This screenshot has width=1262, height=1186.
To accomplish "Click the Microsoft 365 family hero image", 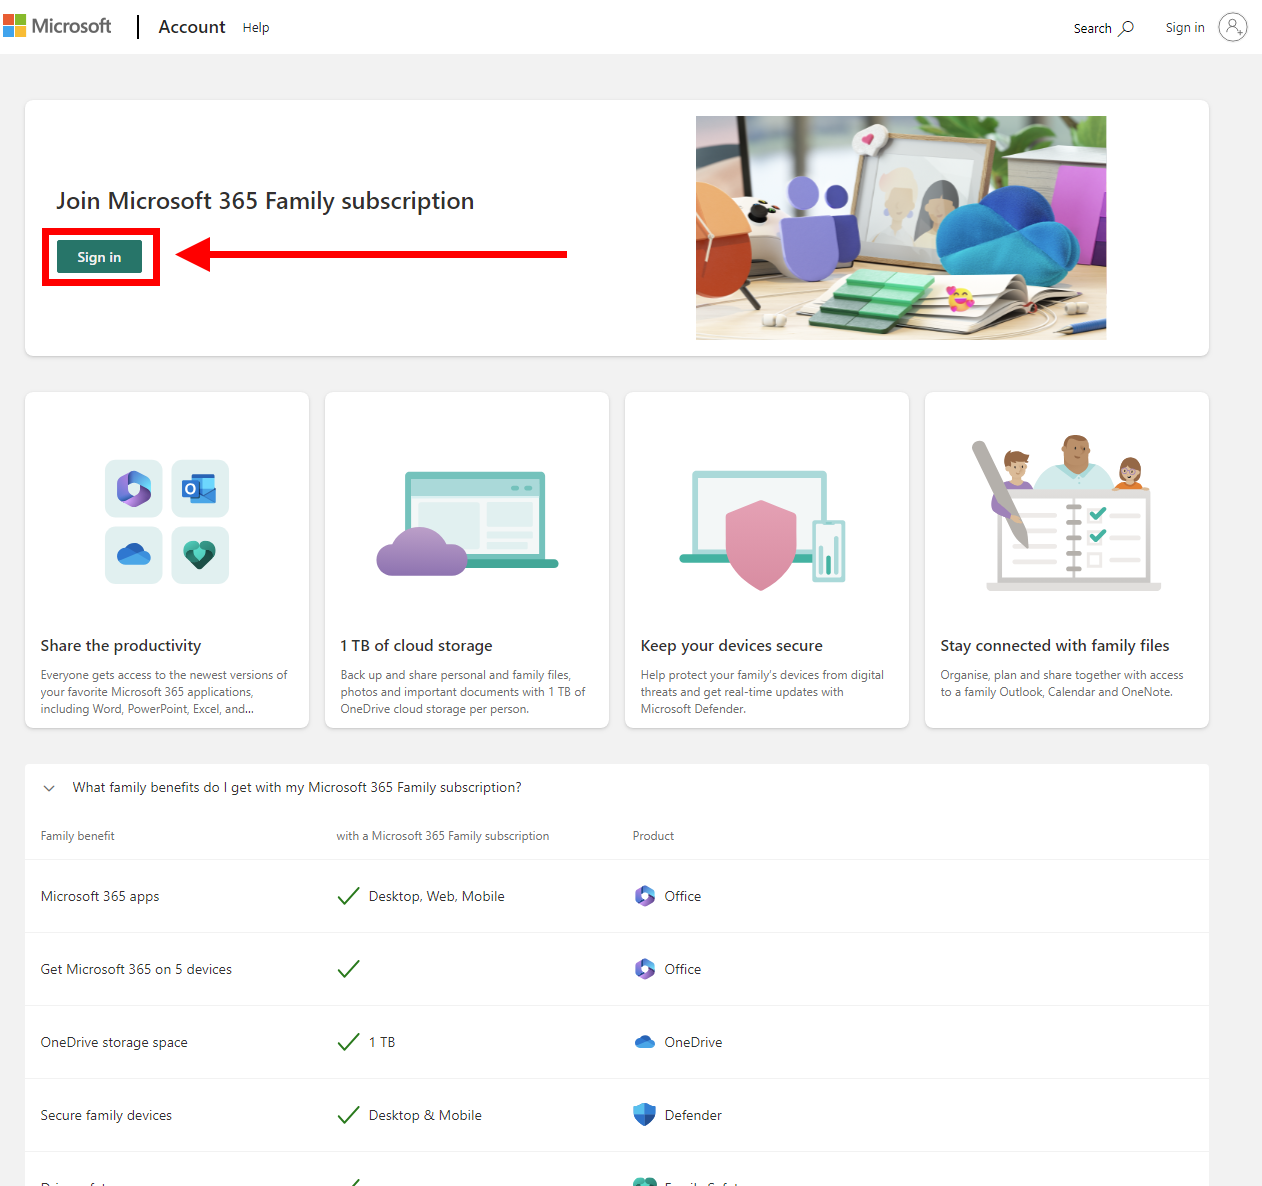I will (901, 228).
